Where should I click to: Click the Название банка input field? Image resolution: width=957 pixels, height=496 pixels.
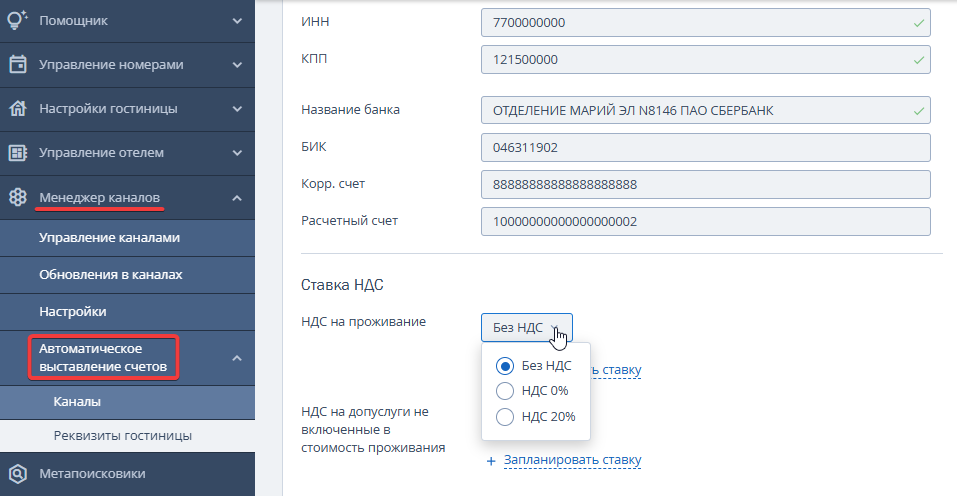[706, 110]
